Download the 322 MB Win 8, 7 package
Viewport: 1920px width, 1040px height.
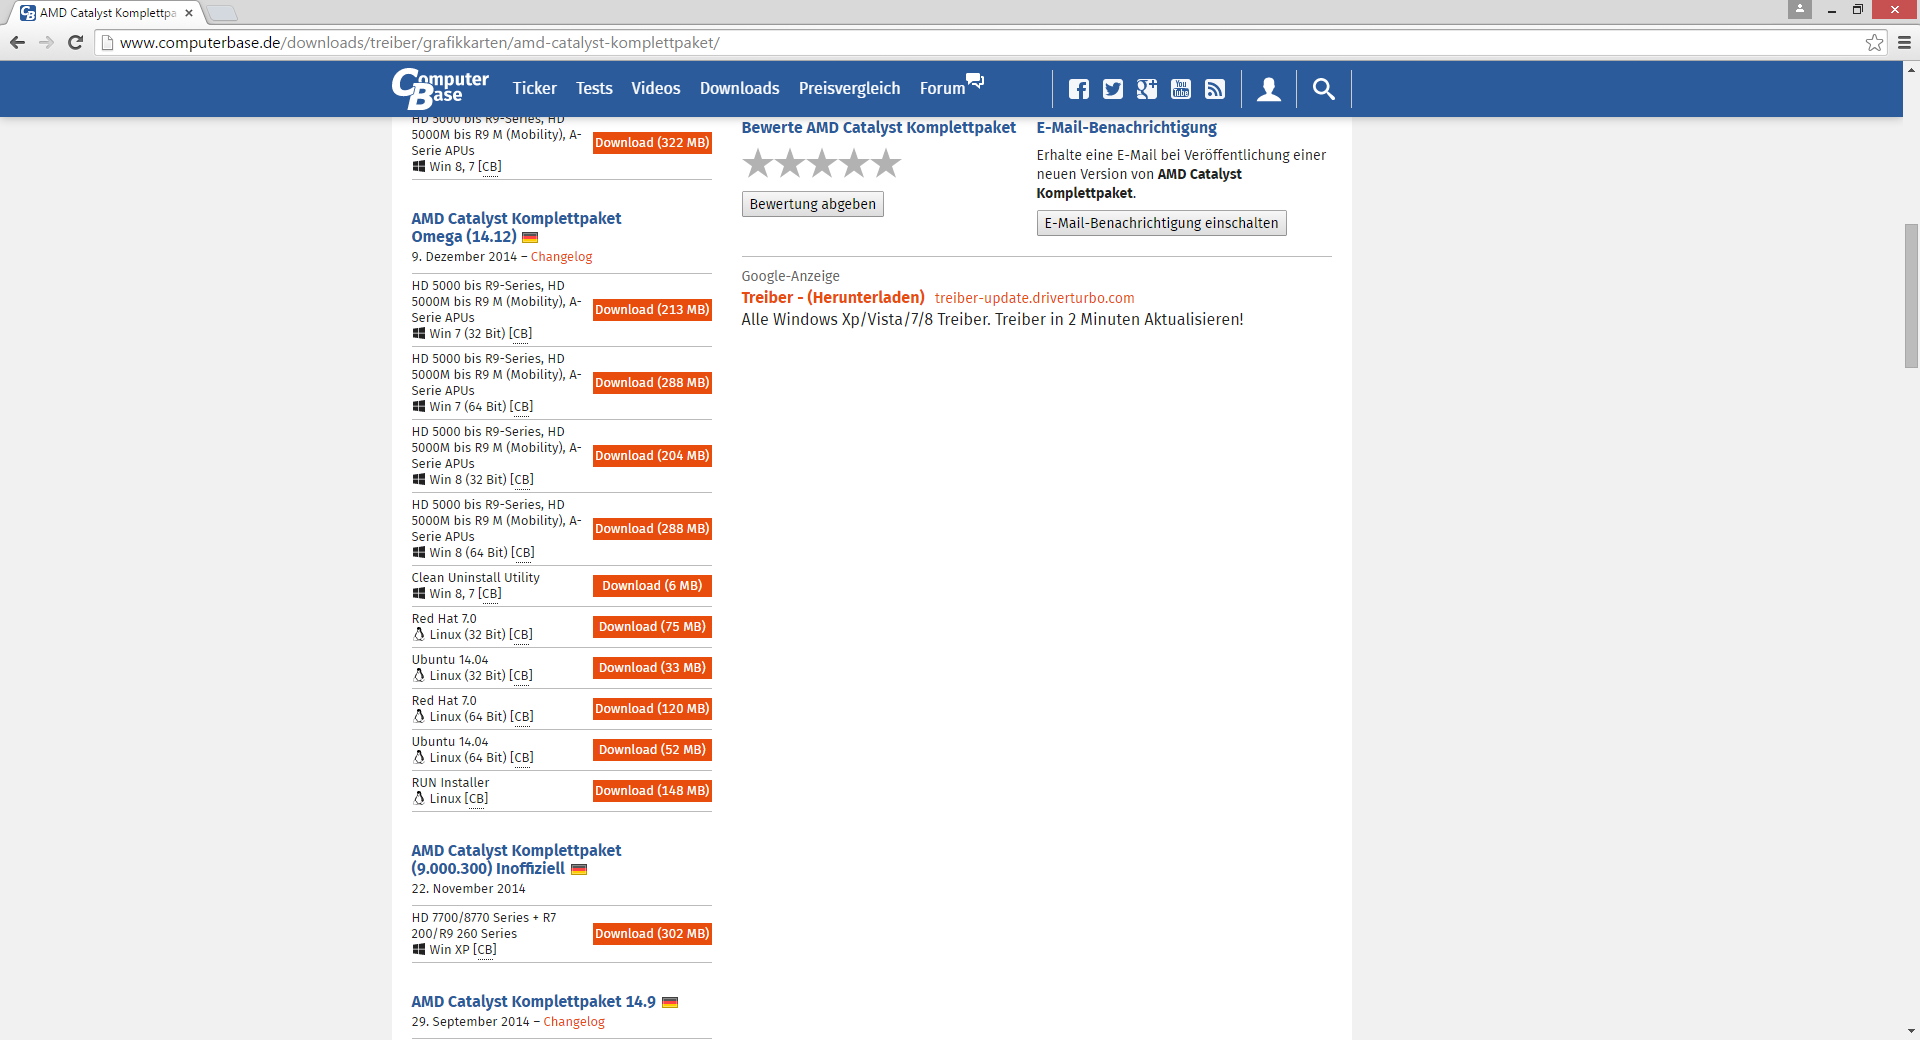pos(652,143)
